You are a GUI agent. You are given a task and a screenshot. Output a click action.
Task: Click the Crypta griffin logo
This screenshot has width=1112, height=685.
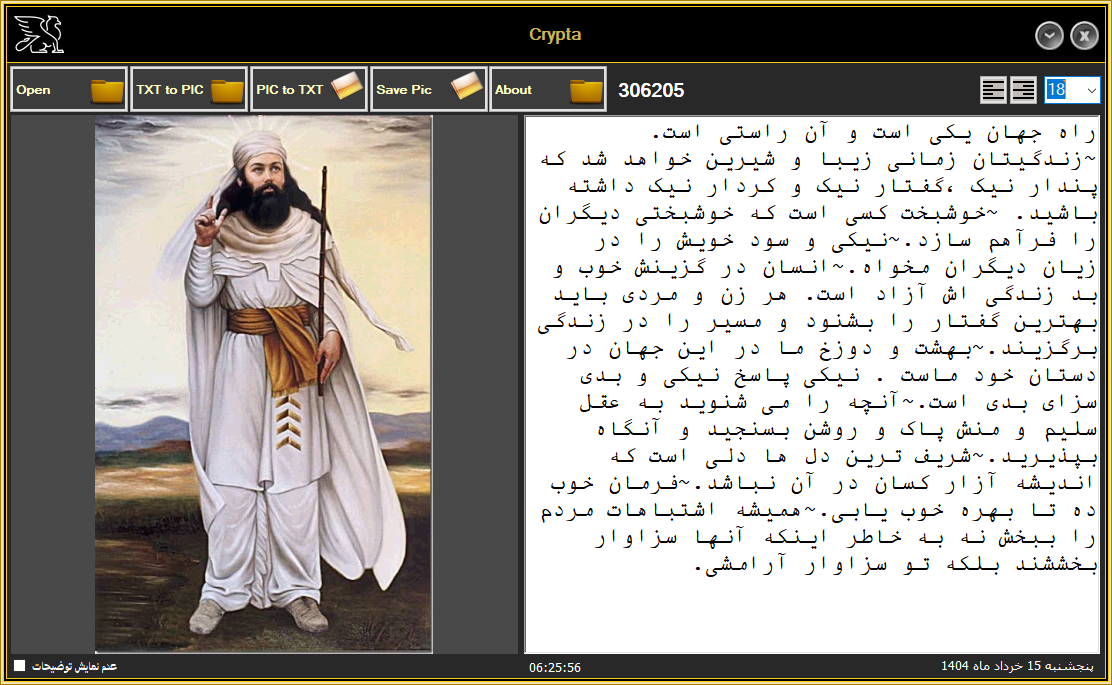point(39,34)
